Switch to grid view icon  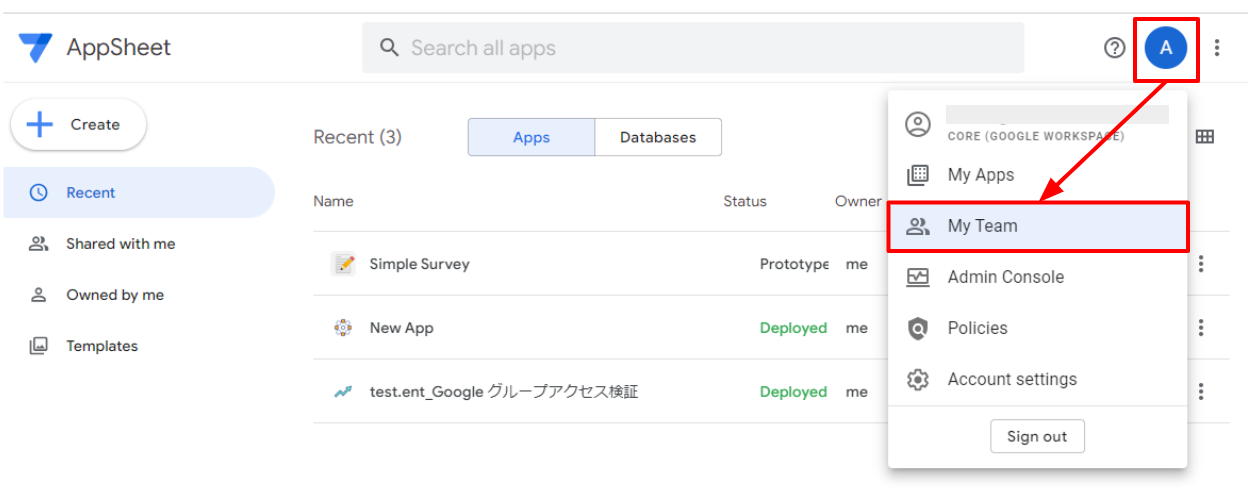(x=1204, y=137)
